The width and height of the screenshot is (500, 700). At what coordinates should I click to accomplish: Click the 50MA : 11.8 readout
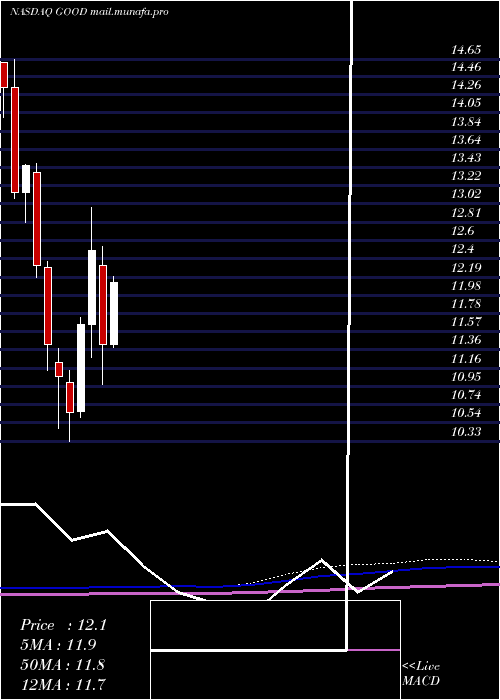63,665
